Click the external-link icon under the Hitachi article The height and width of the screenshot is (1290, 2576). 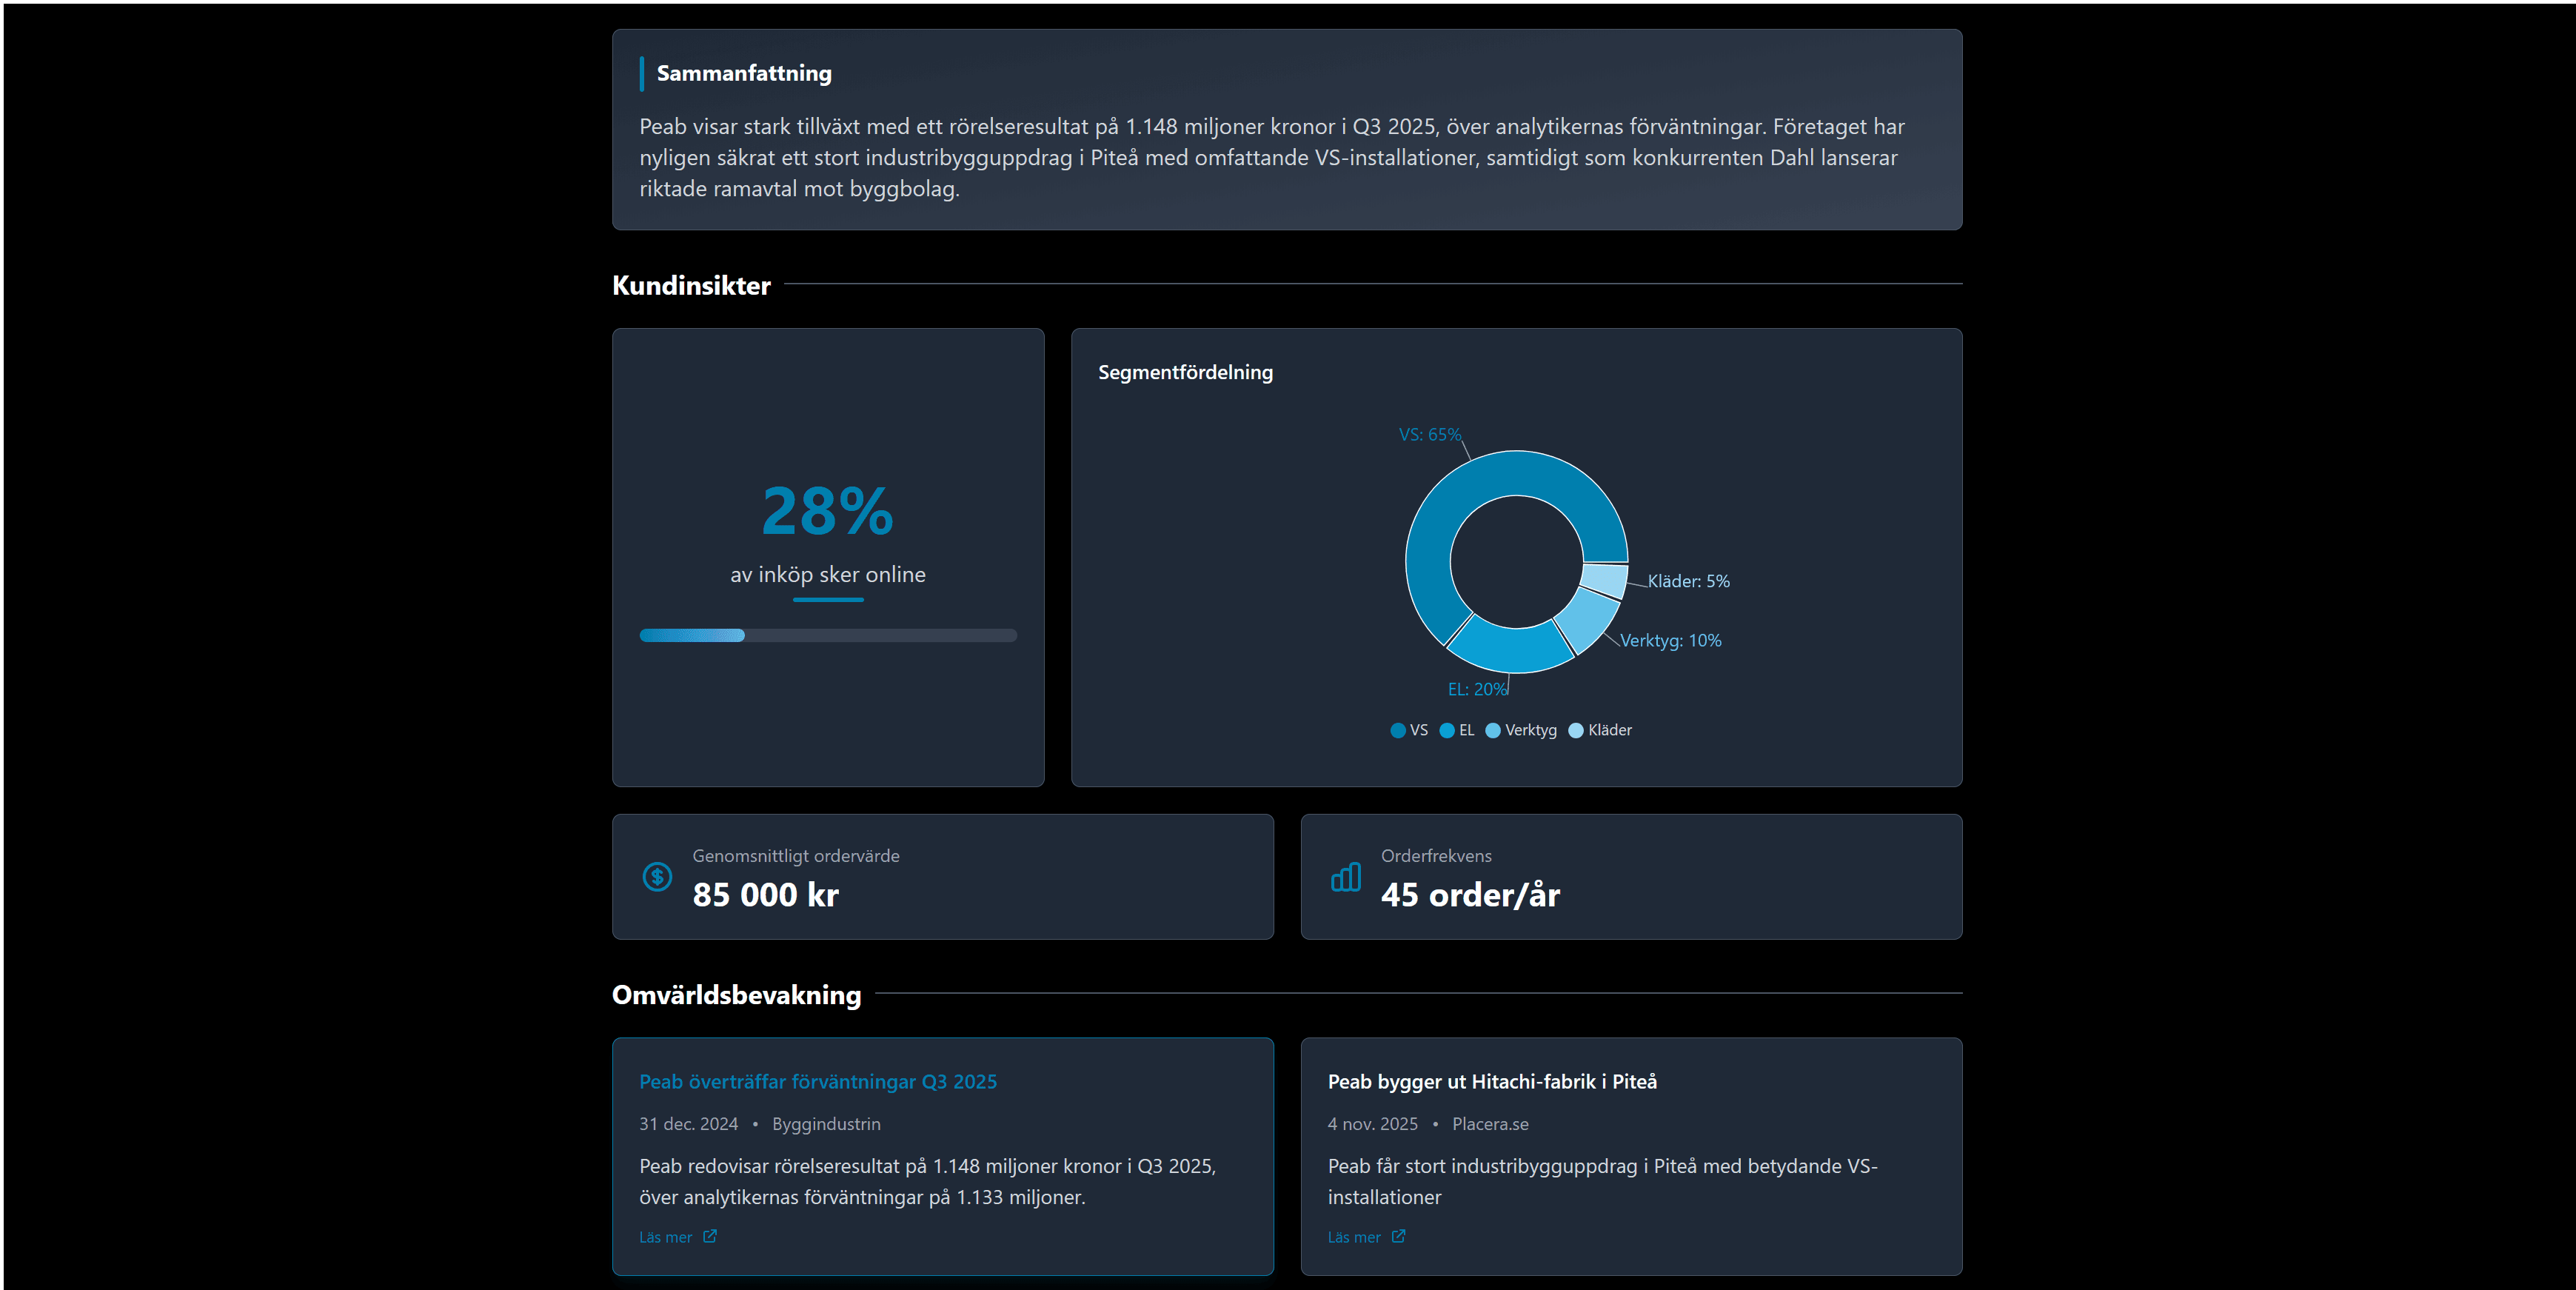pos(1397,1237)
